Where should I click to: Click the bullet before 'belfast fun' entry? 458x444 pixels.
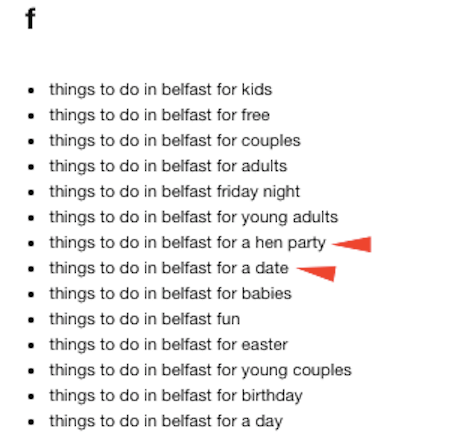tap(31, 320)
